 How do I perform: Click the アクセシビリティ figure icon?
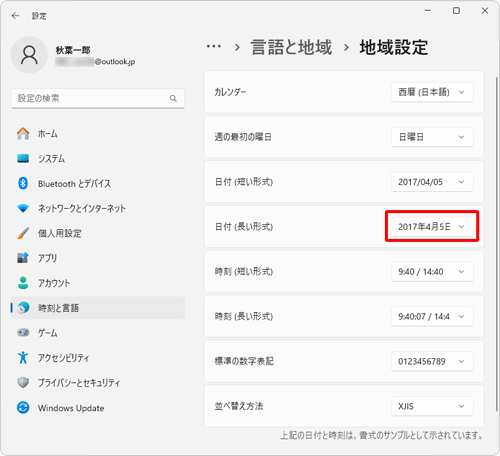tap(23, 357)
